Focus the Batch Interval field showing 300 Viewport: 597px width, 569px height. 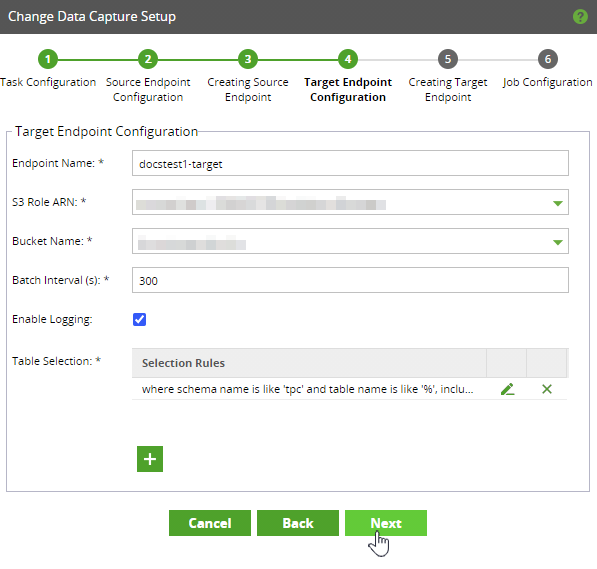click(x=350, y=280)
